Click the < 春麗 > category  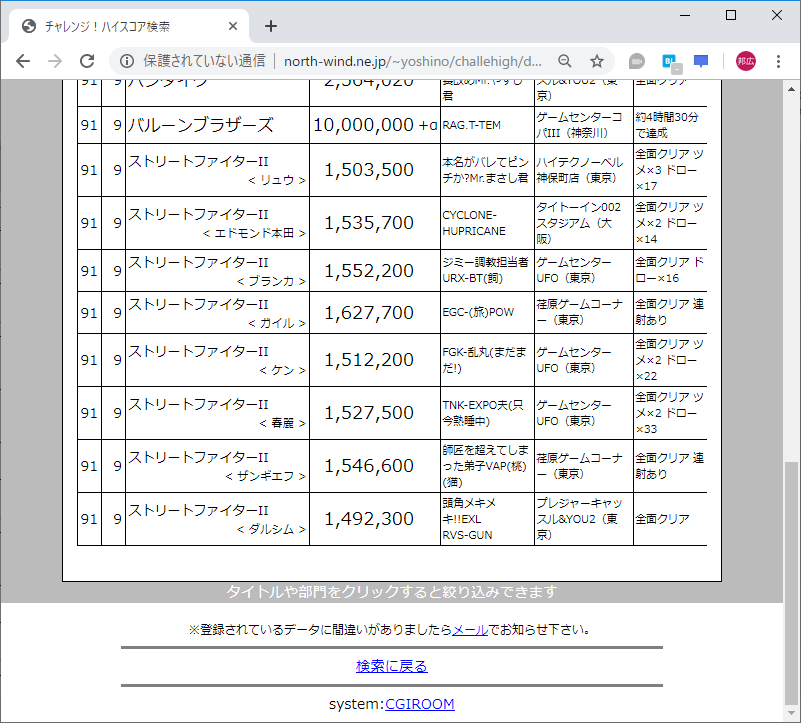coord(282,423)
